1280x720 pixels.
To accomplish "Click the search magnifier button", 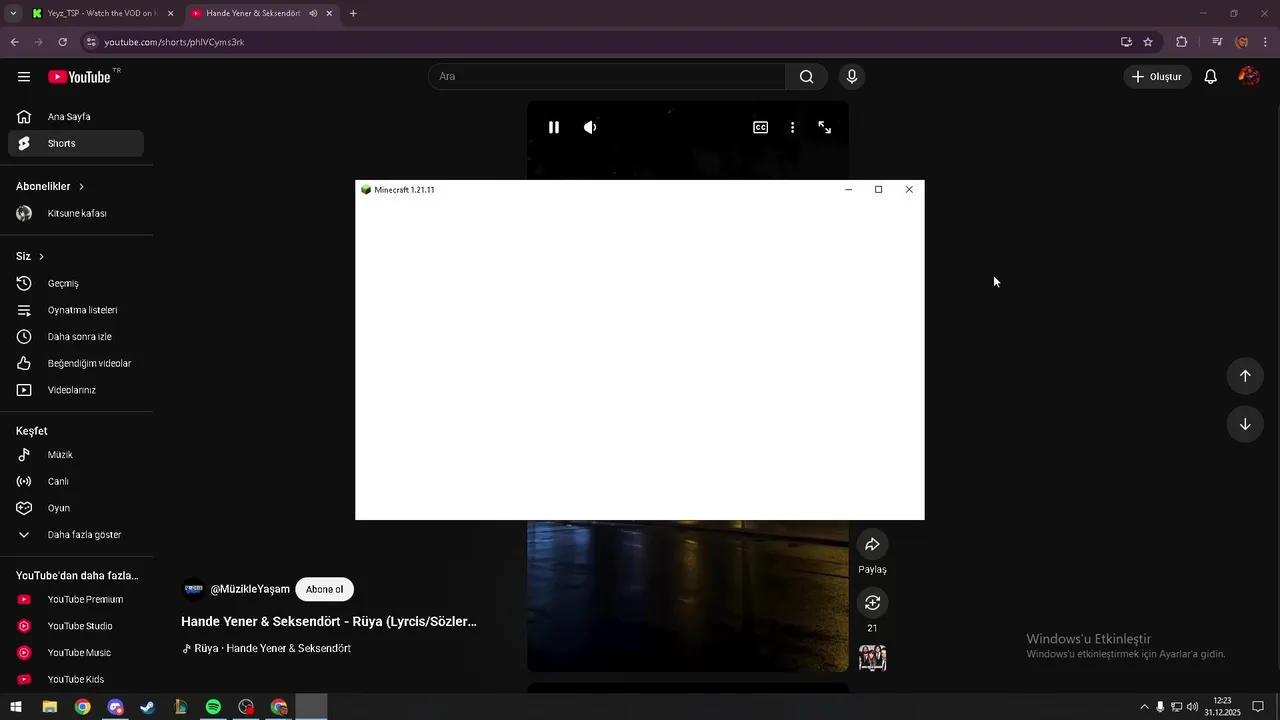I will coord(806,77).
